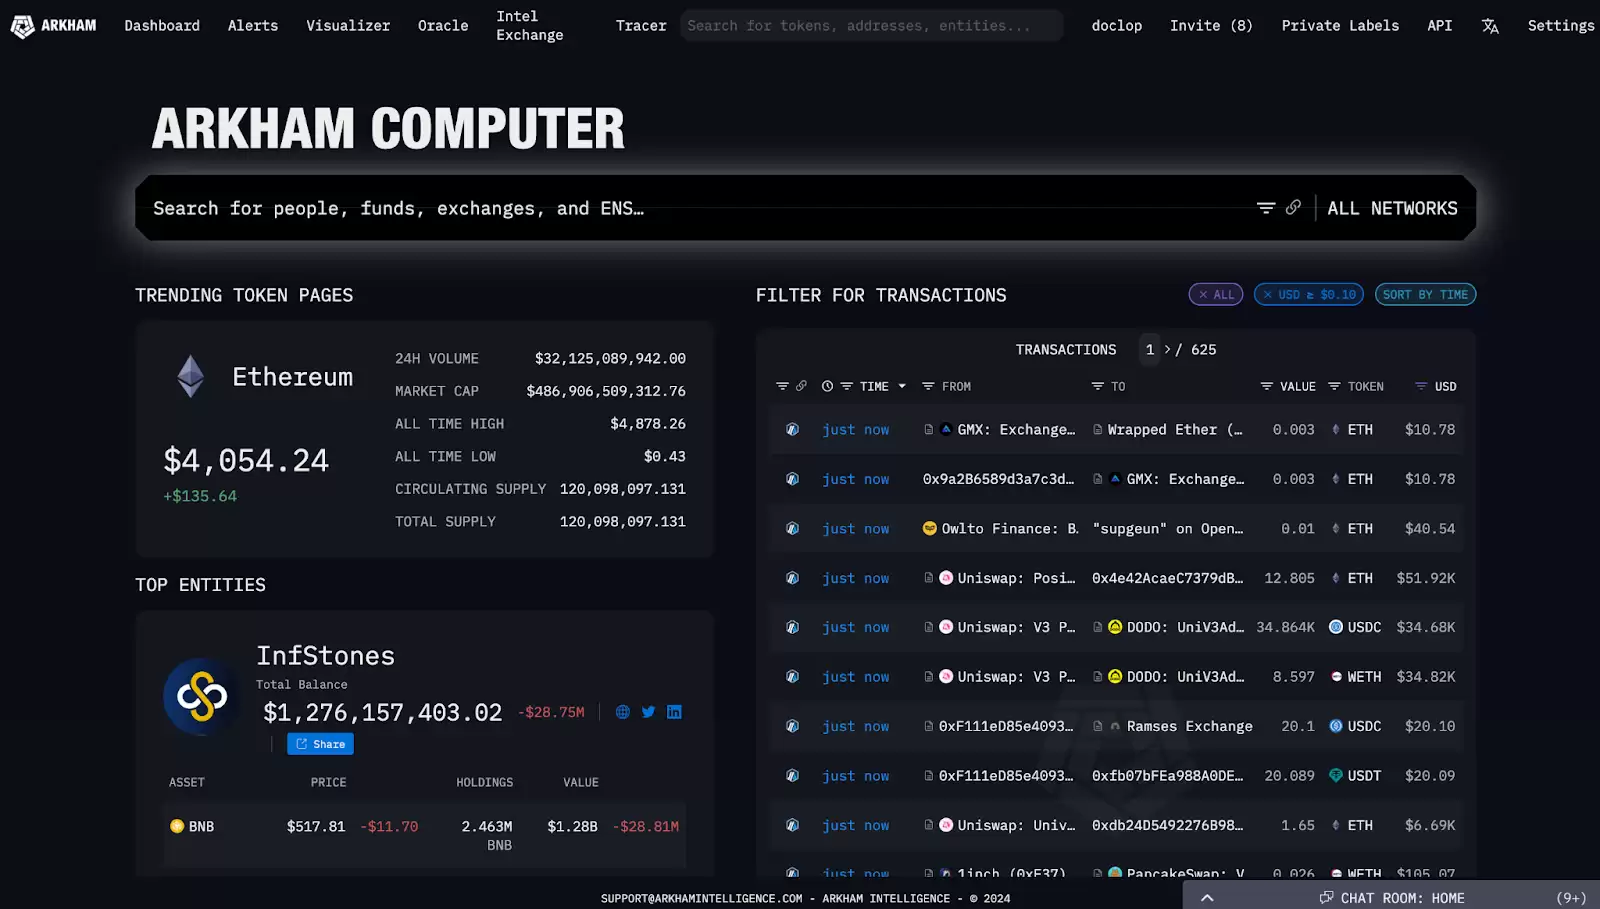This screenshot has height=909, width=1600.
Task: Click the clock icon beside the TIME column
Action: [827, 386]
